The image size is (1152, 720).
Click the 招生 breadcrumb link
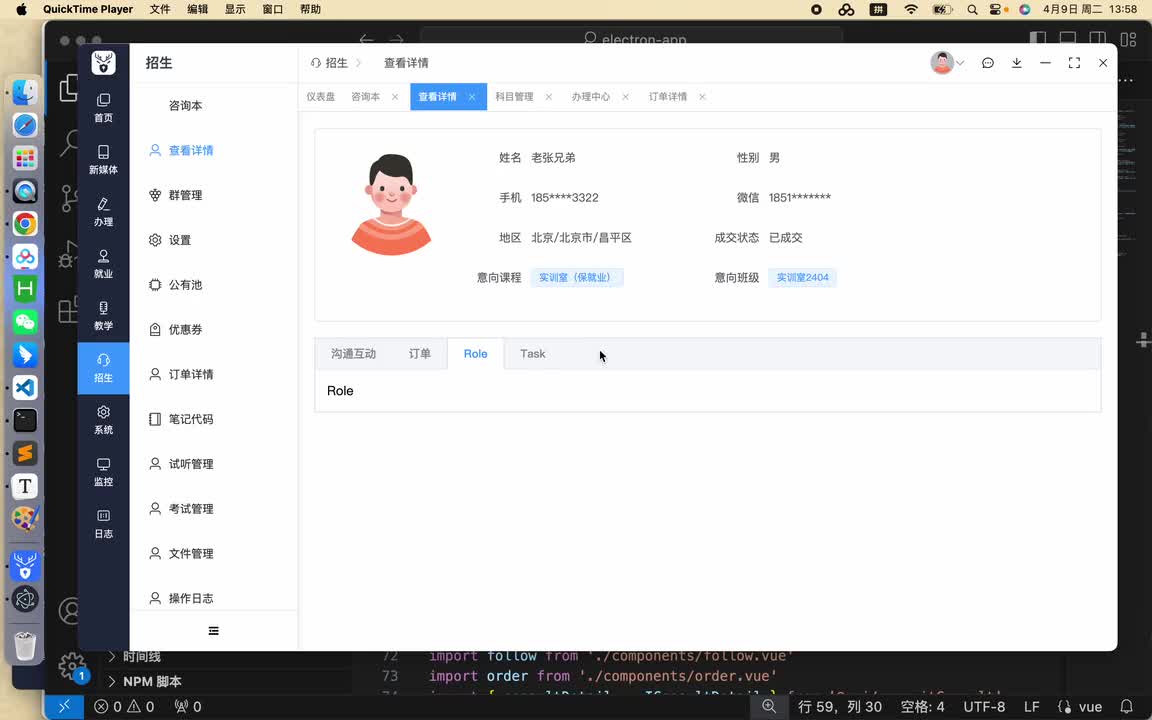pos(330,63)
